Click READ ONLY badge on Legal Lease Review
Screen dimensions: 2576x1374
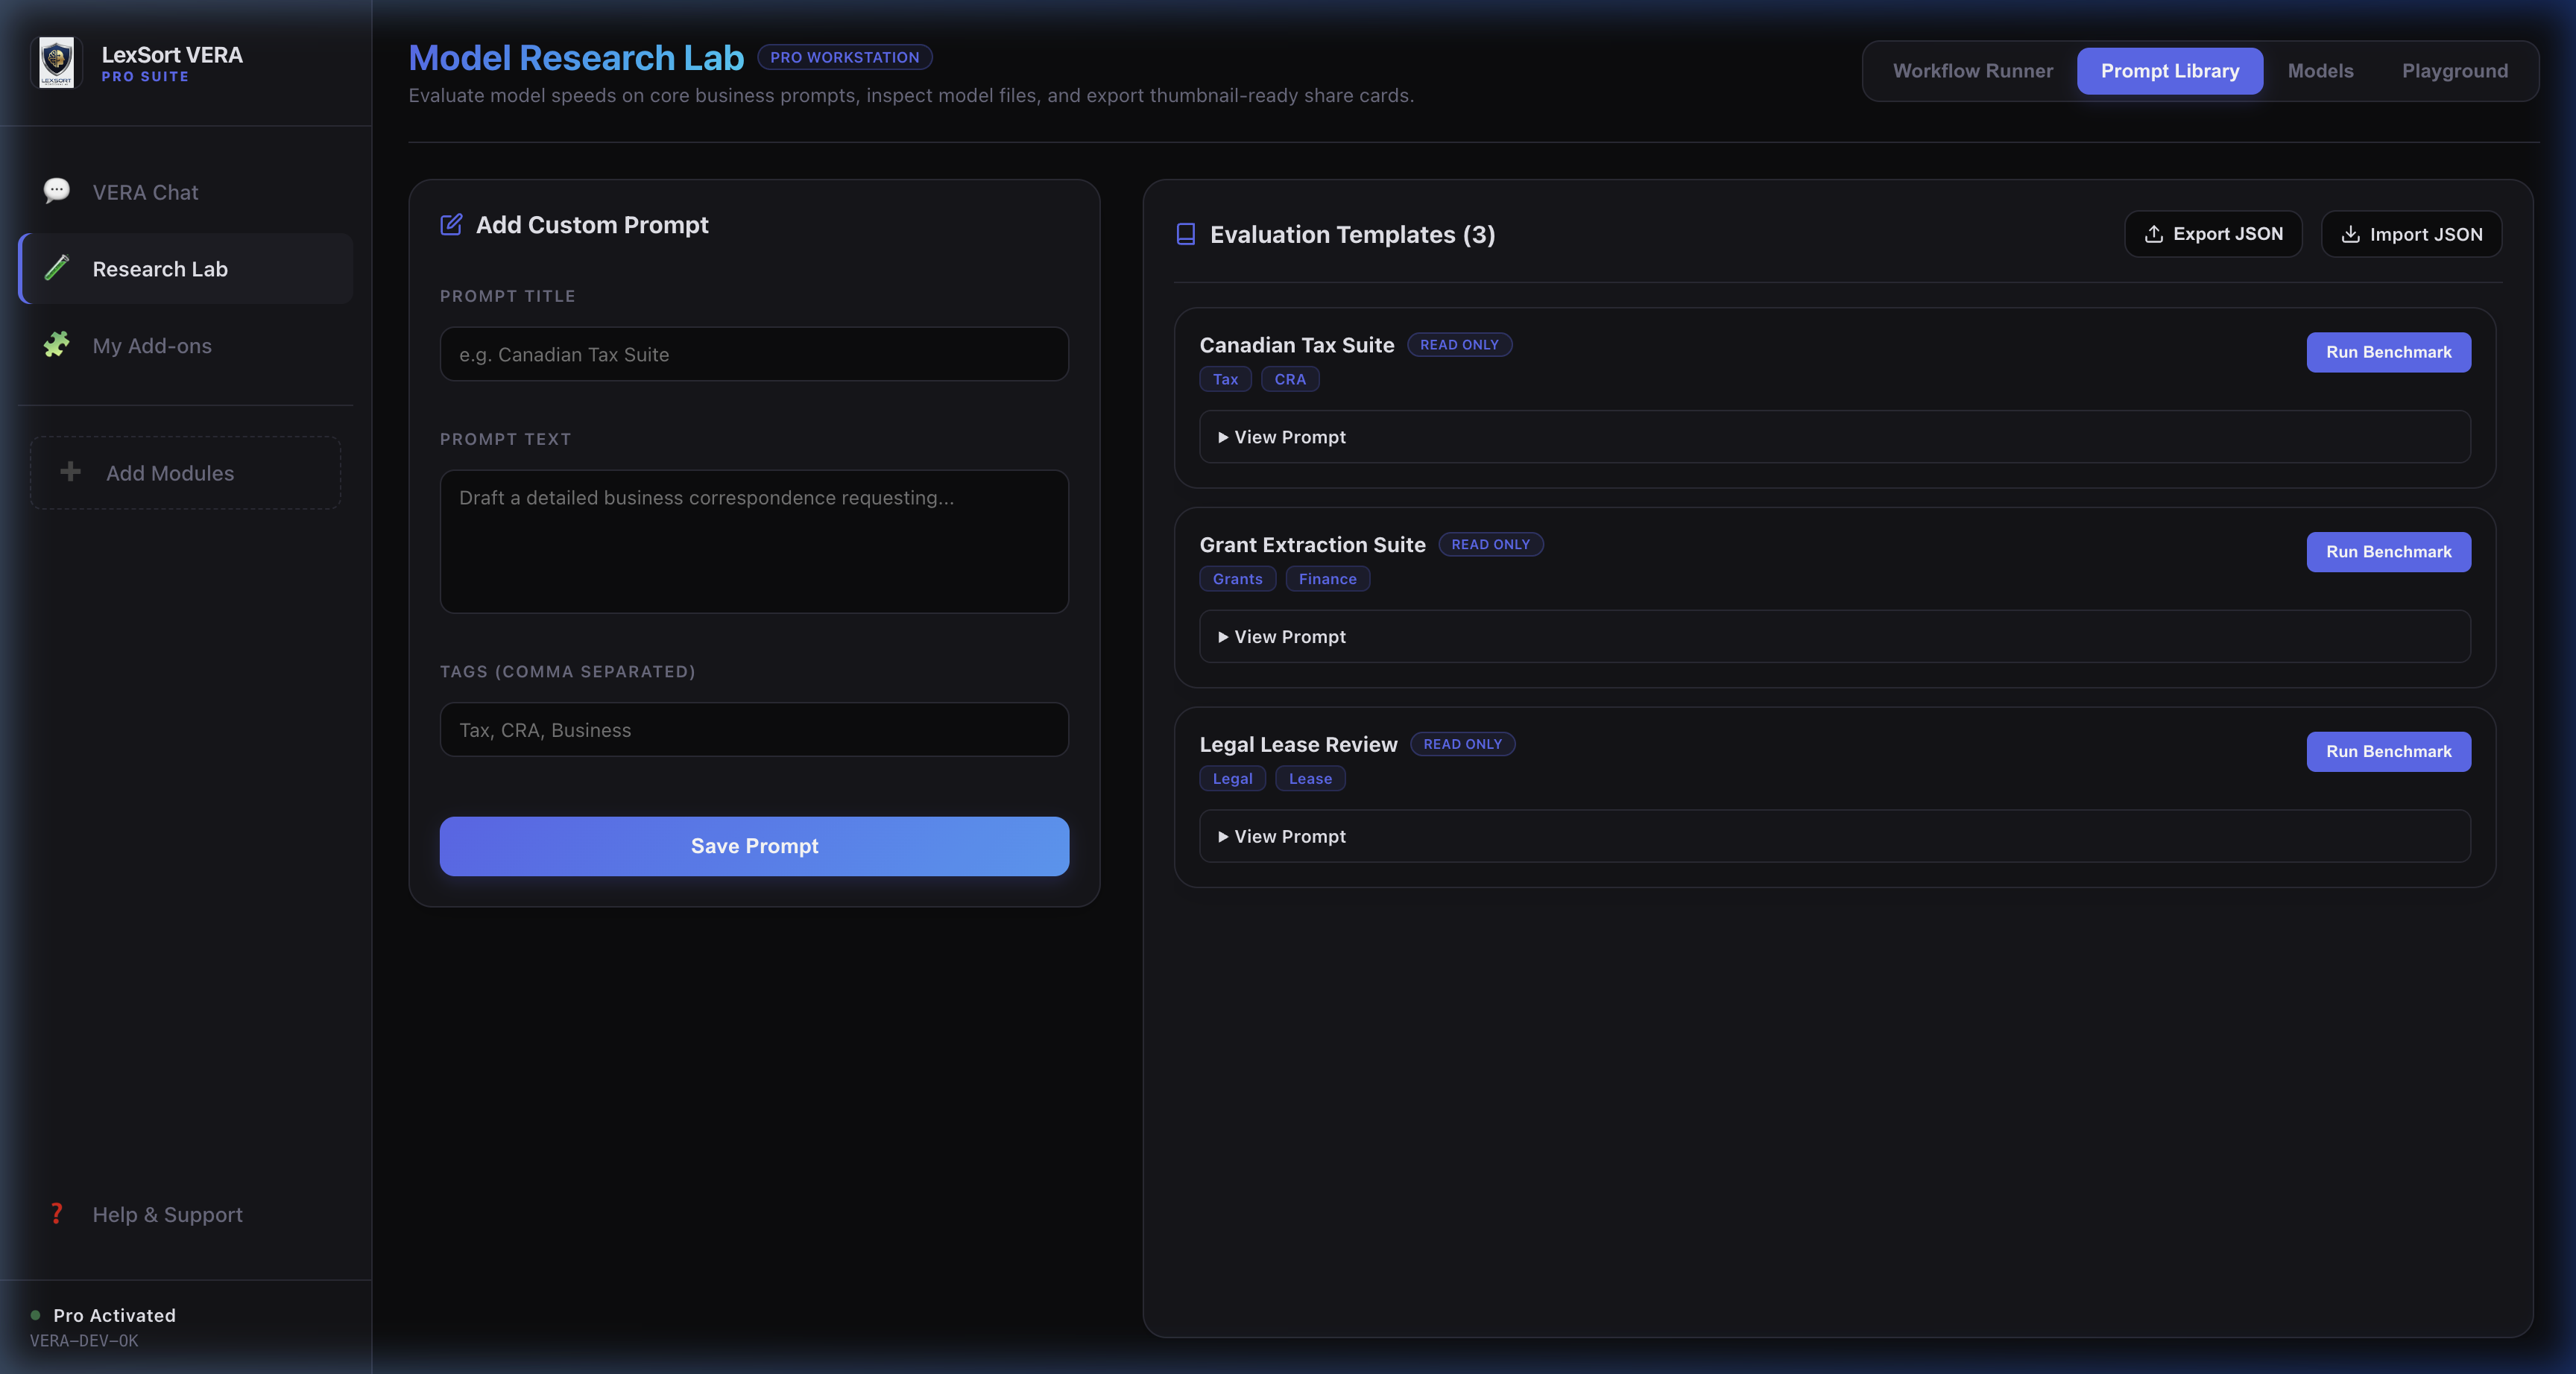(1462, 744)
